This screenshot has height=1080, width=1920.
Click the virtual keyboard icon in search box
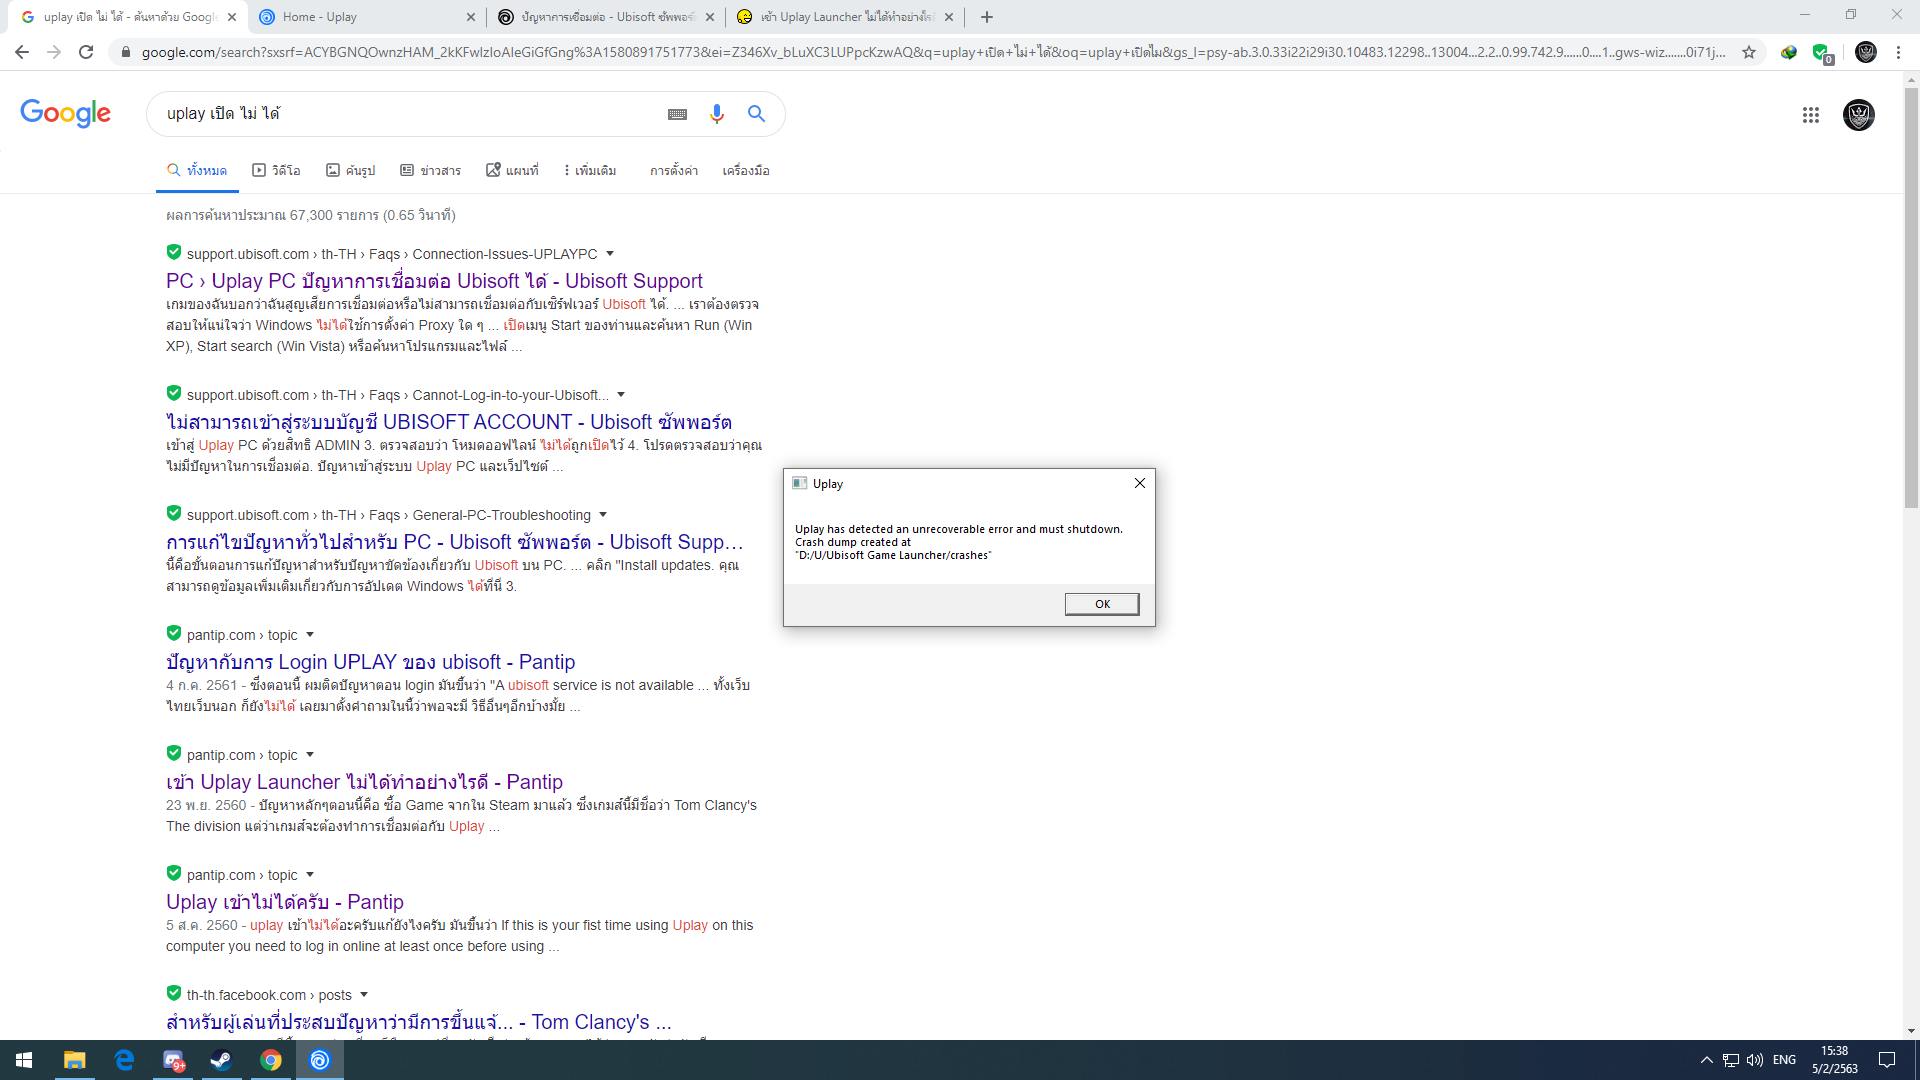click(x=677, y=114)
